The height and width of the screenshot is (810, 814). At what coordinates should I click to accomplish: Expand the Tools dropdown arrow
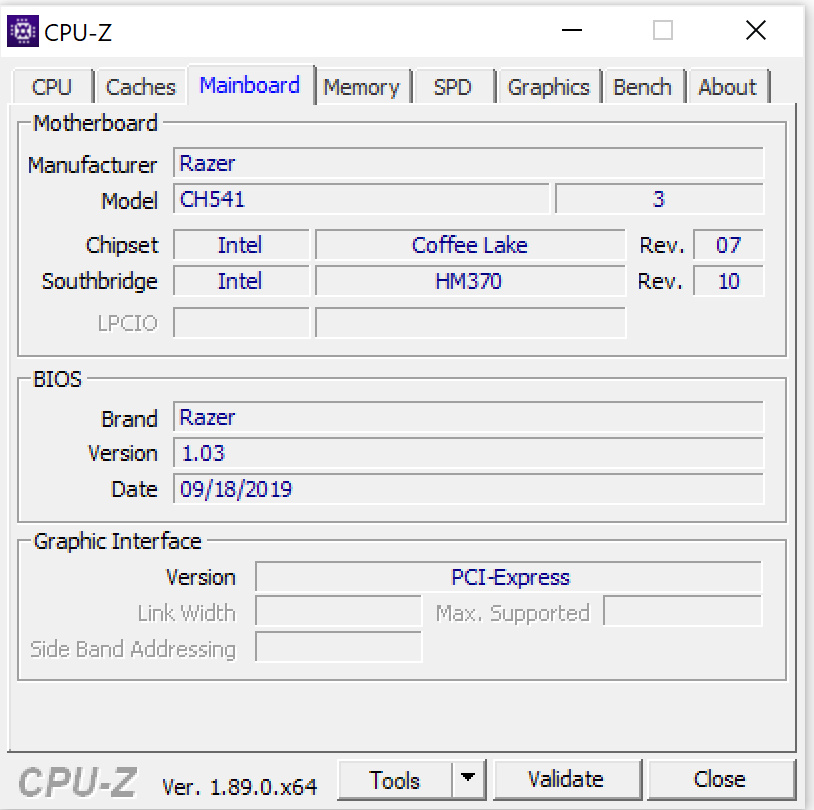[468, 780]
